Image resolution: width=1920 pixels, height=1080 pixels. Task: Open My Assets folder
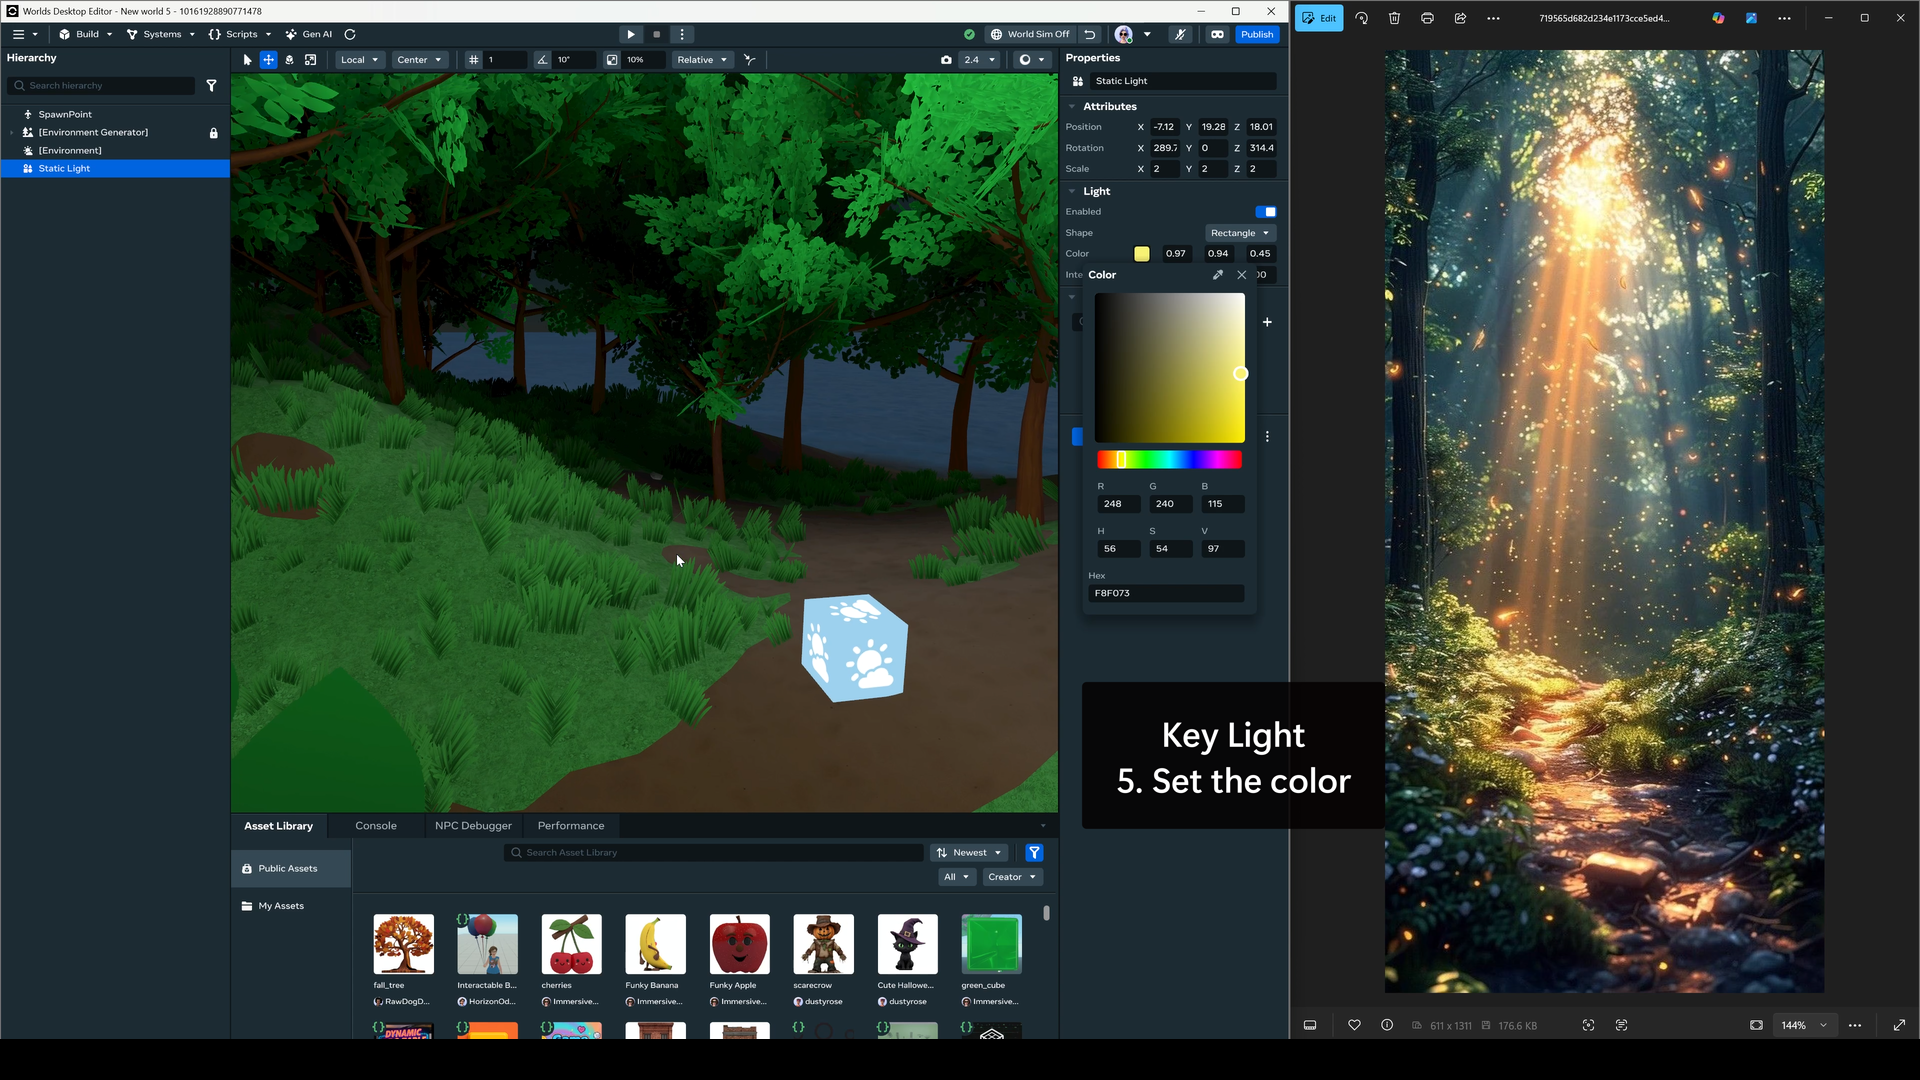(x=281, y=906)
